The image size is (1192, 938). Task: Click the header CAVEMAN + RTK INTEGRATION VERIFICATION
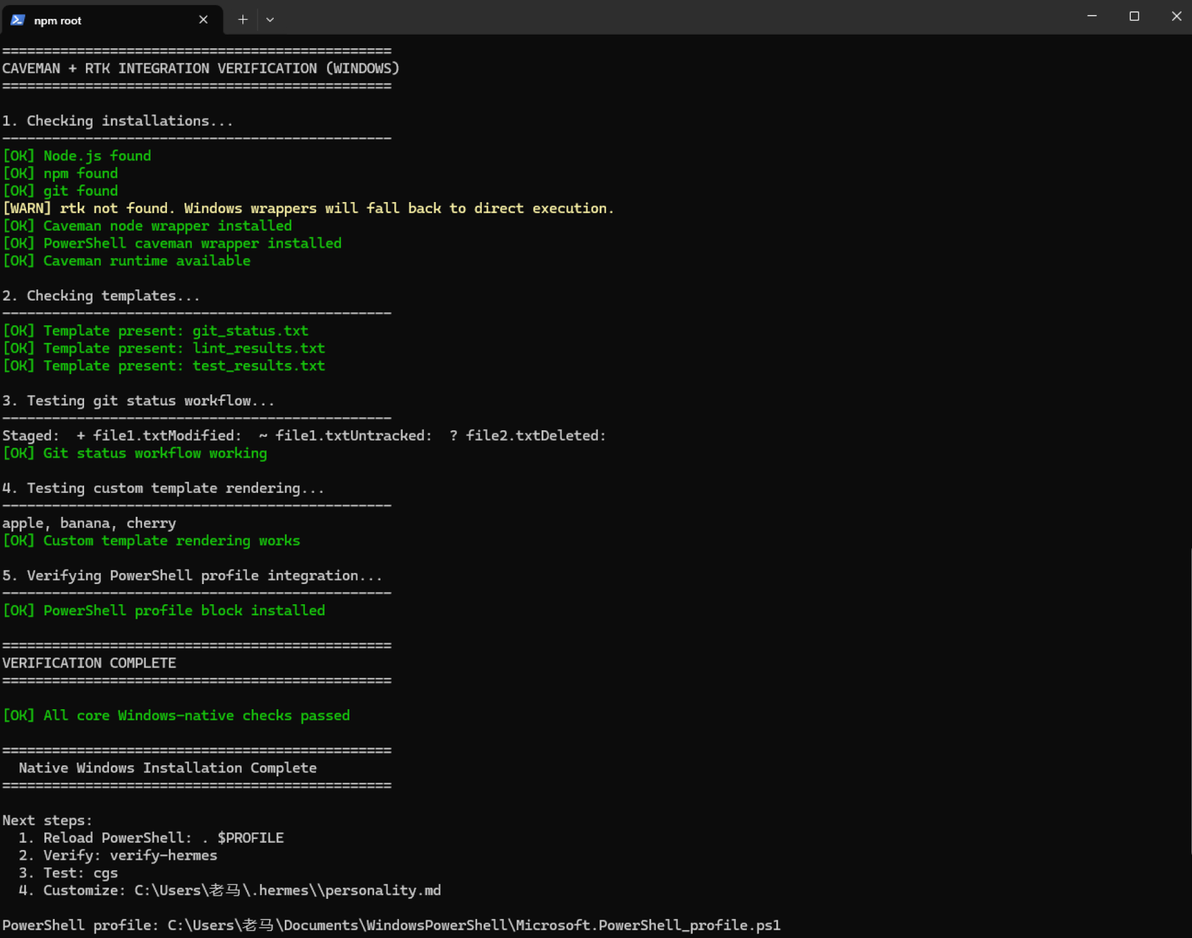click(x=201, y=68)
